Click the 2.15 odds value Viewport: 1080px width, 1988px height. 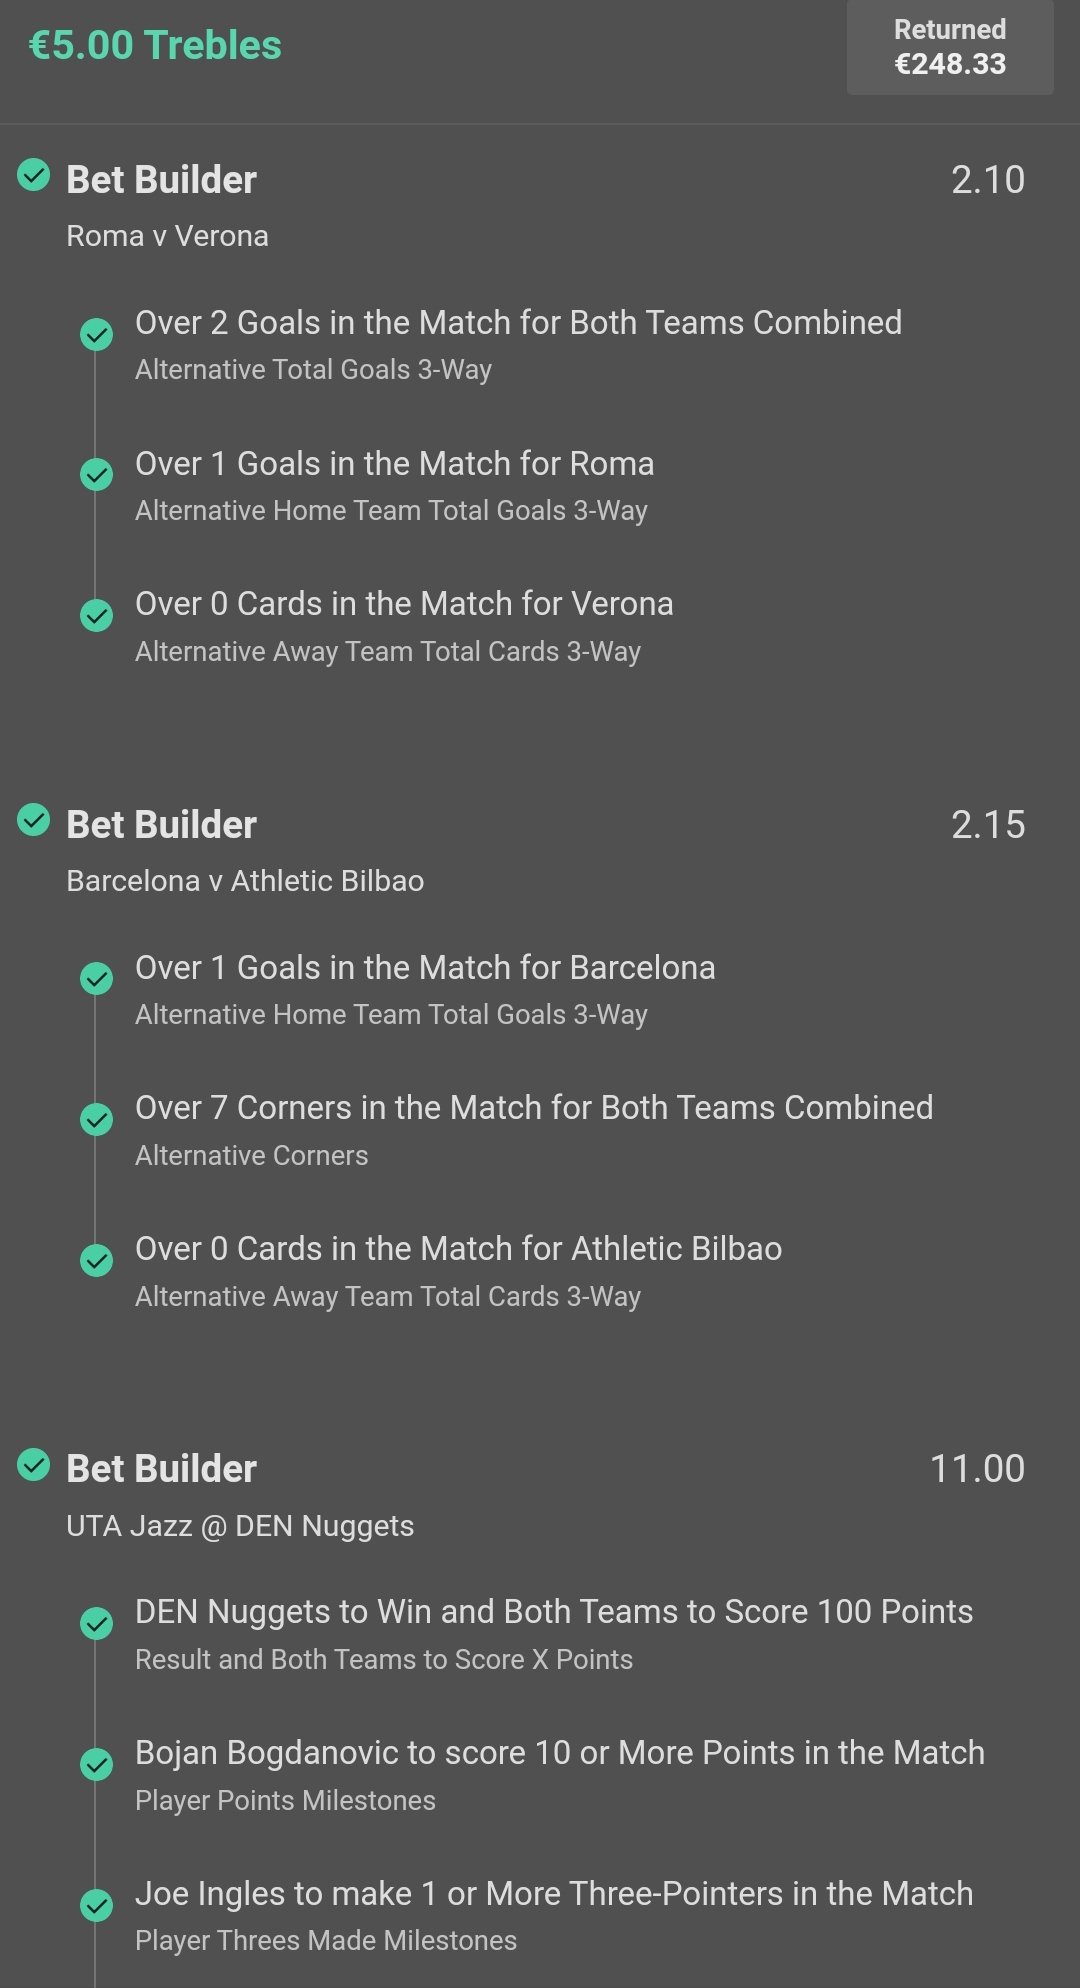point(988,825)
